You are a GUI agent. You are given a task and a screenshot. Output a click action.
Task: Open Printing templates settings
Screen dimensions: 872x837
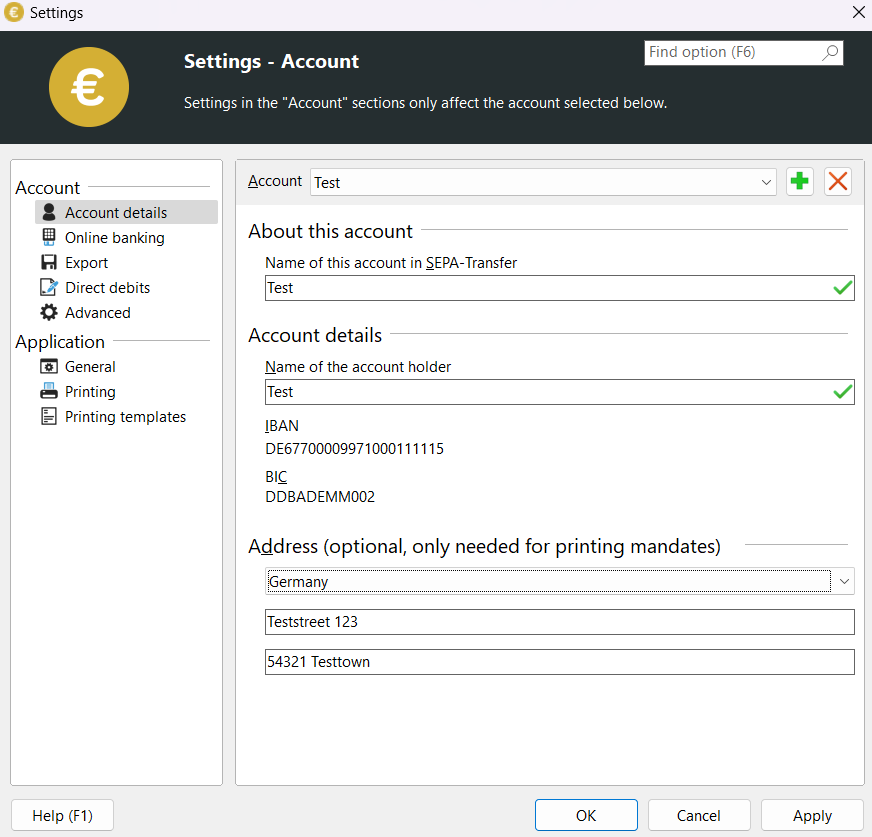[126, 417]
